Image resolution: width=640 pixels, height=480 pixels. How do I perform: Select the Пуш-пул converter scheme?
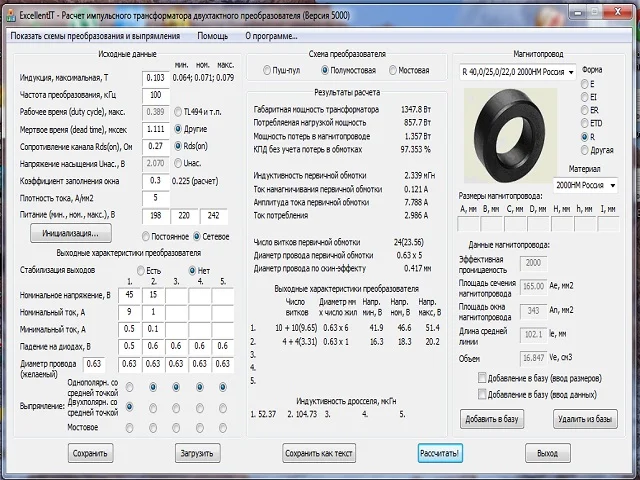point(266,71)
